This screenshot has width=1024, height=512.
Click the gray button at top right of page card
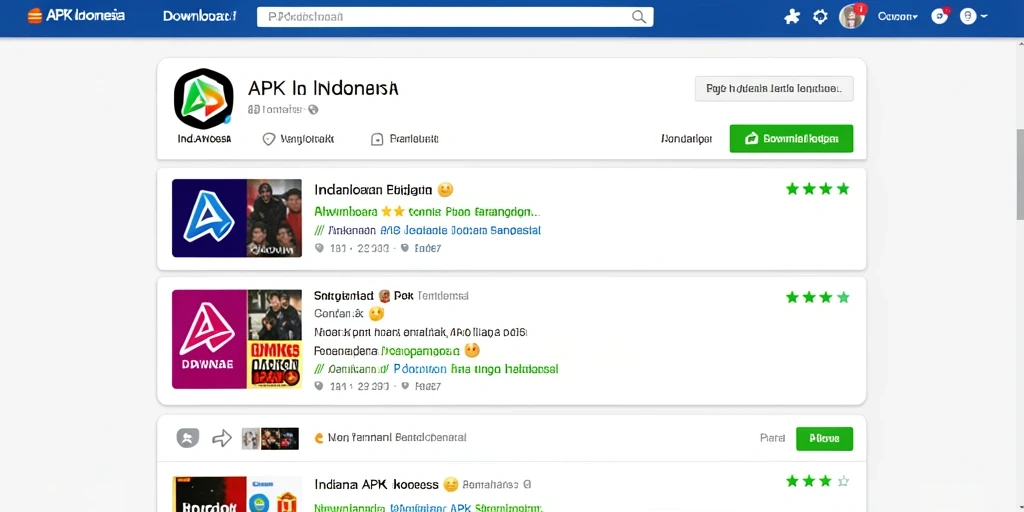[774, 88]
